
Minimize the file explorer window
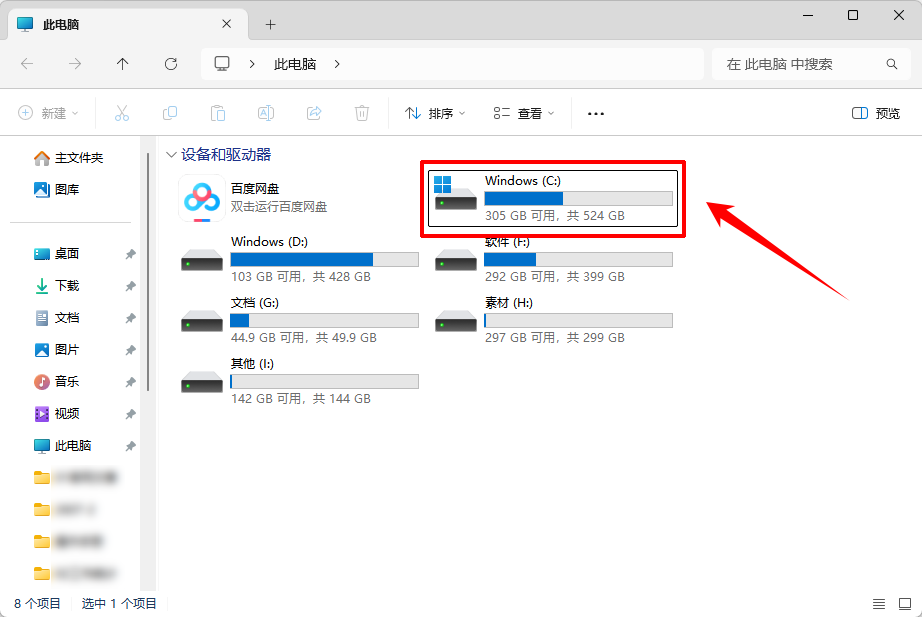coord(808,15)
